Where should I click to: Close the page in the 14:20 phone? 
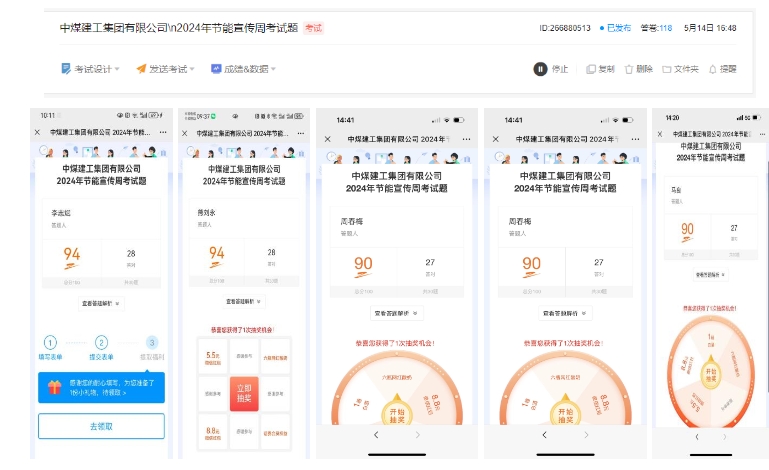click(x=660, y=134)
